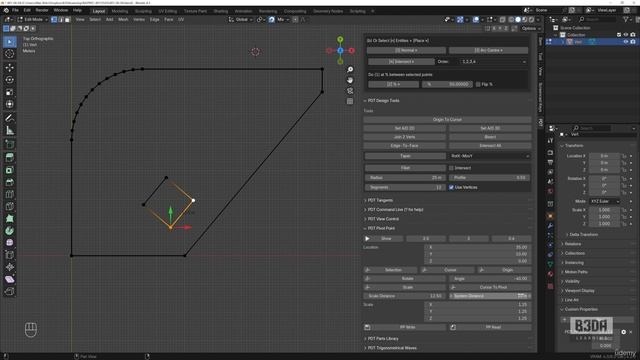Click the camera view icon in viewport

350,91
